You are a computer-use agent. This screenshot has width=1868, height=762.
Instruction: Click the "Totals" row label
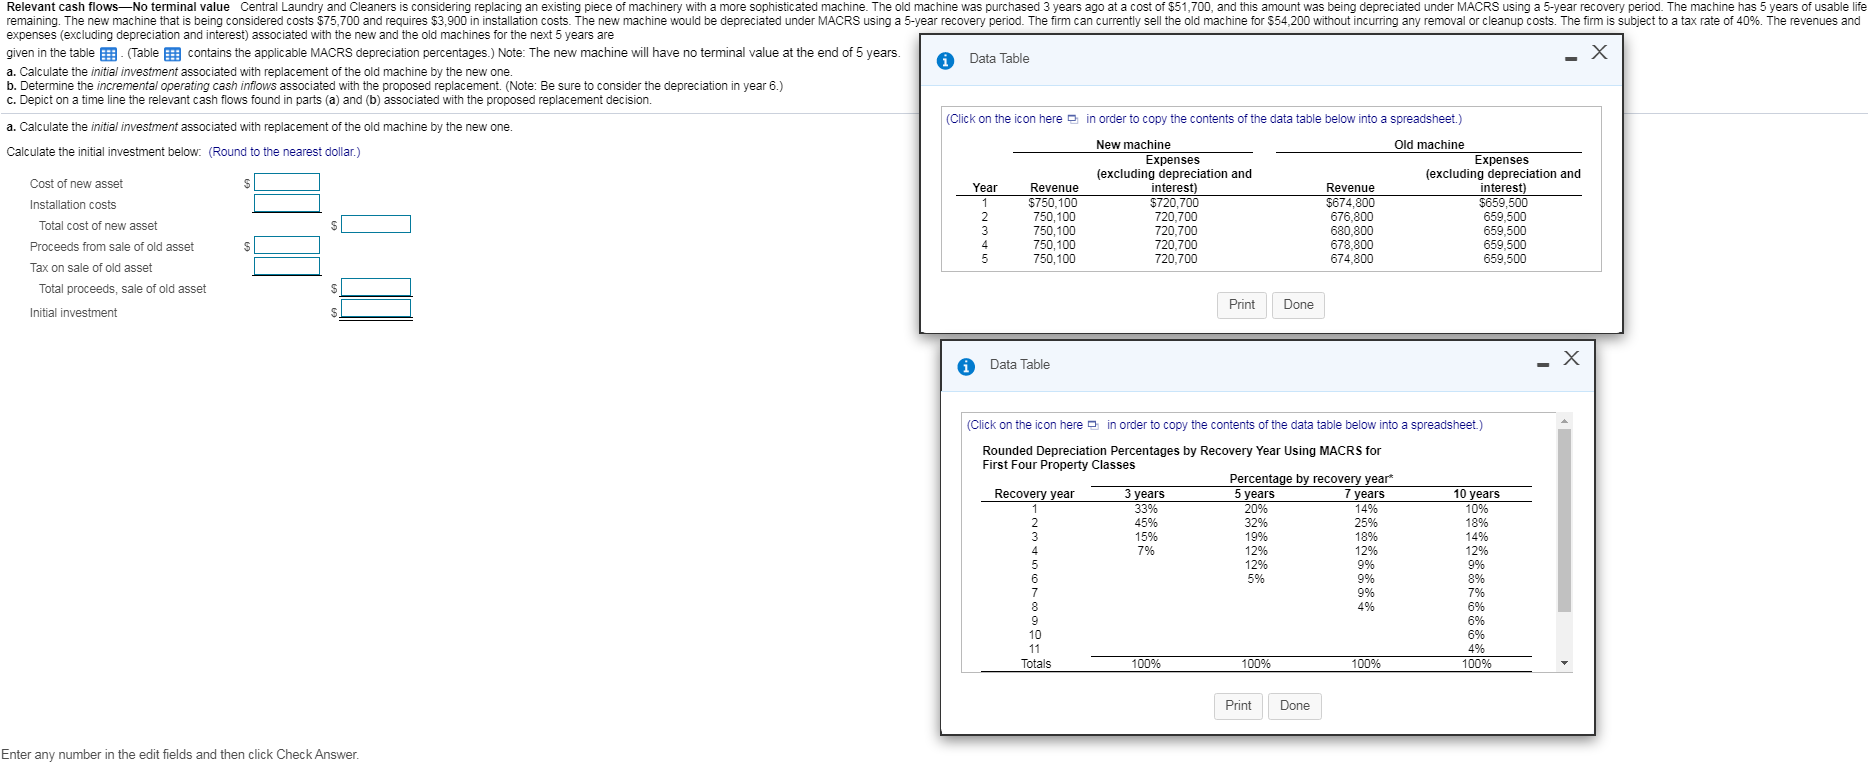(1036, 664)
